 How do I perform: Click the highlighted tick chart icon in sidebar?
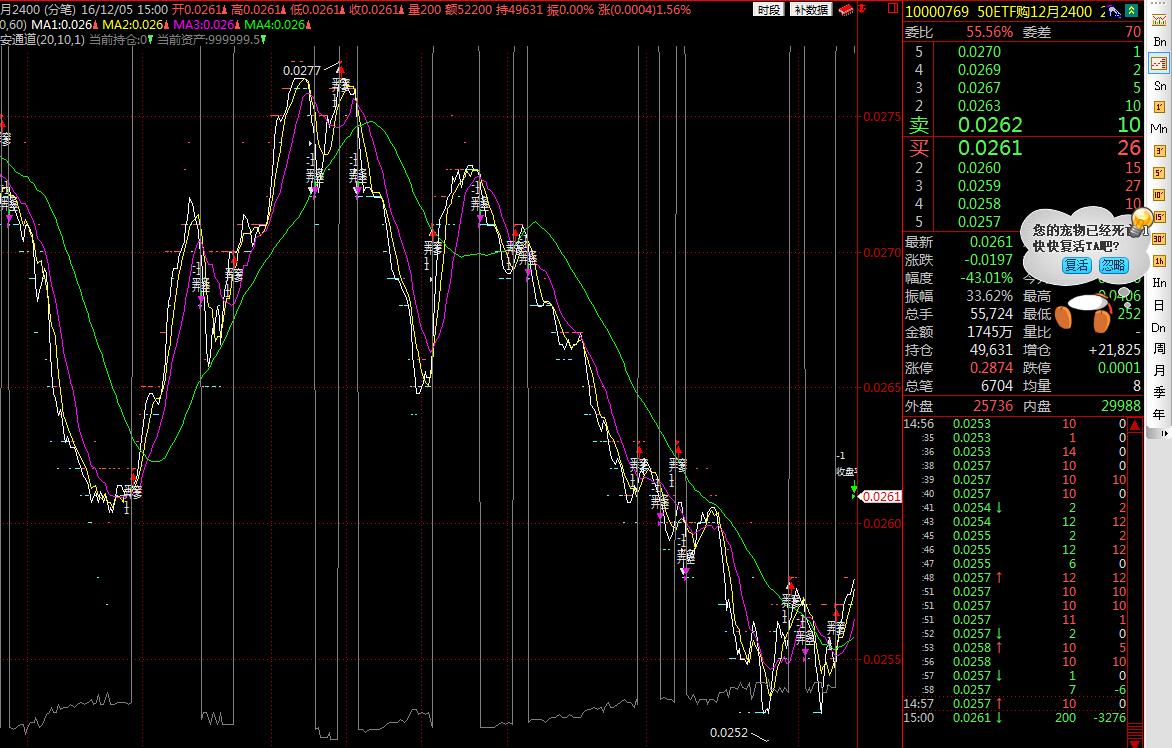click(x=1159, y=63)
